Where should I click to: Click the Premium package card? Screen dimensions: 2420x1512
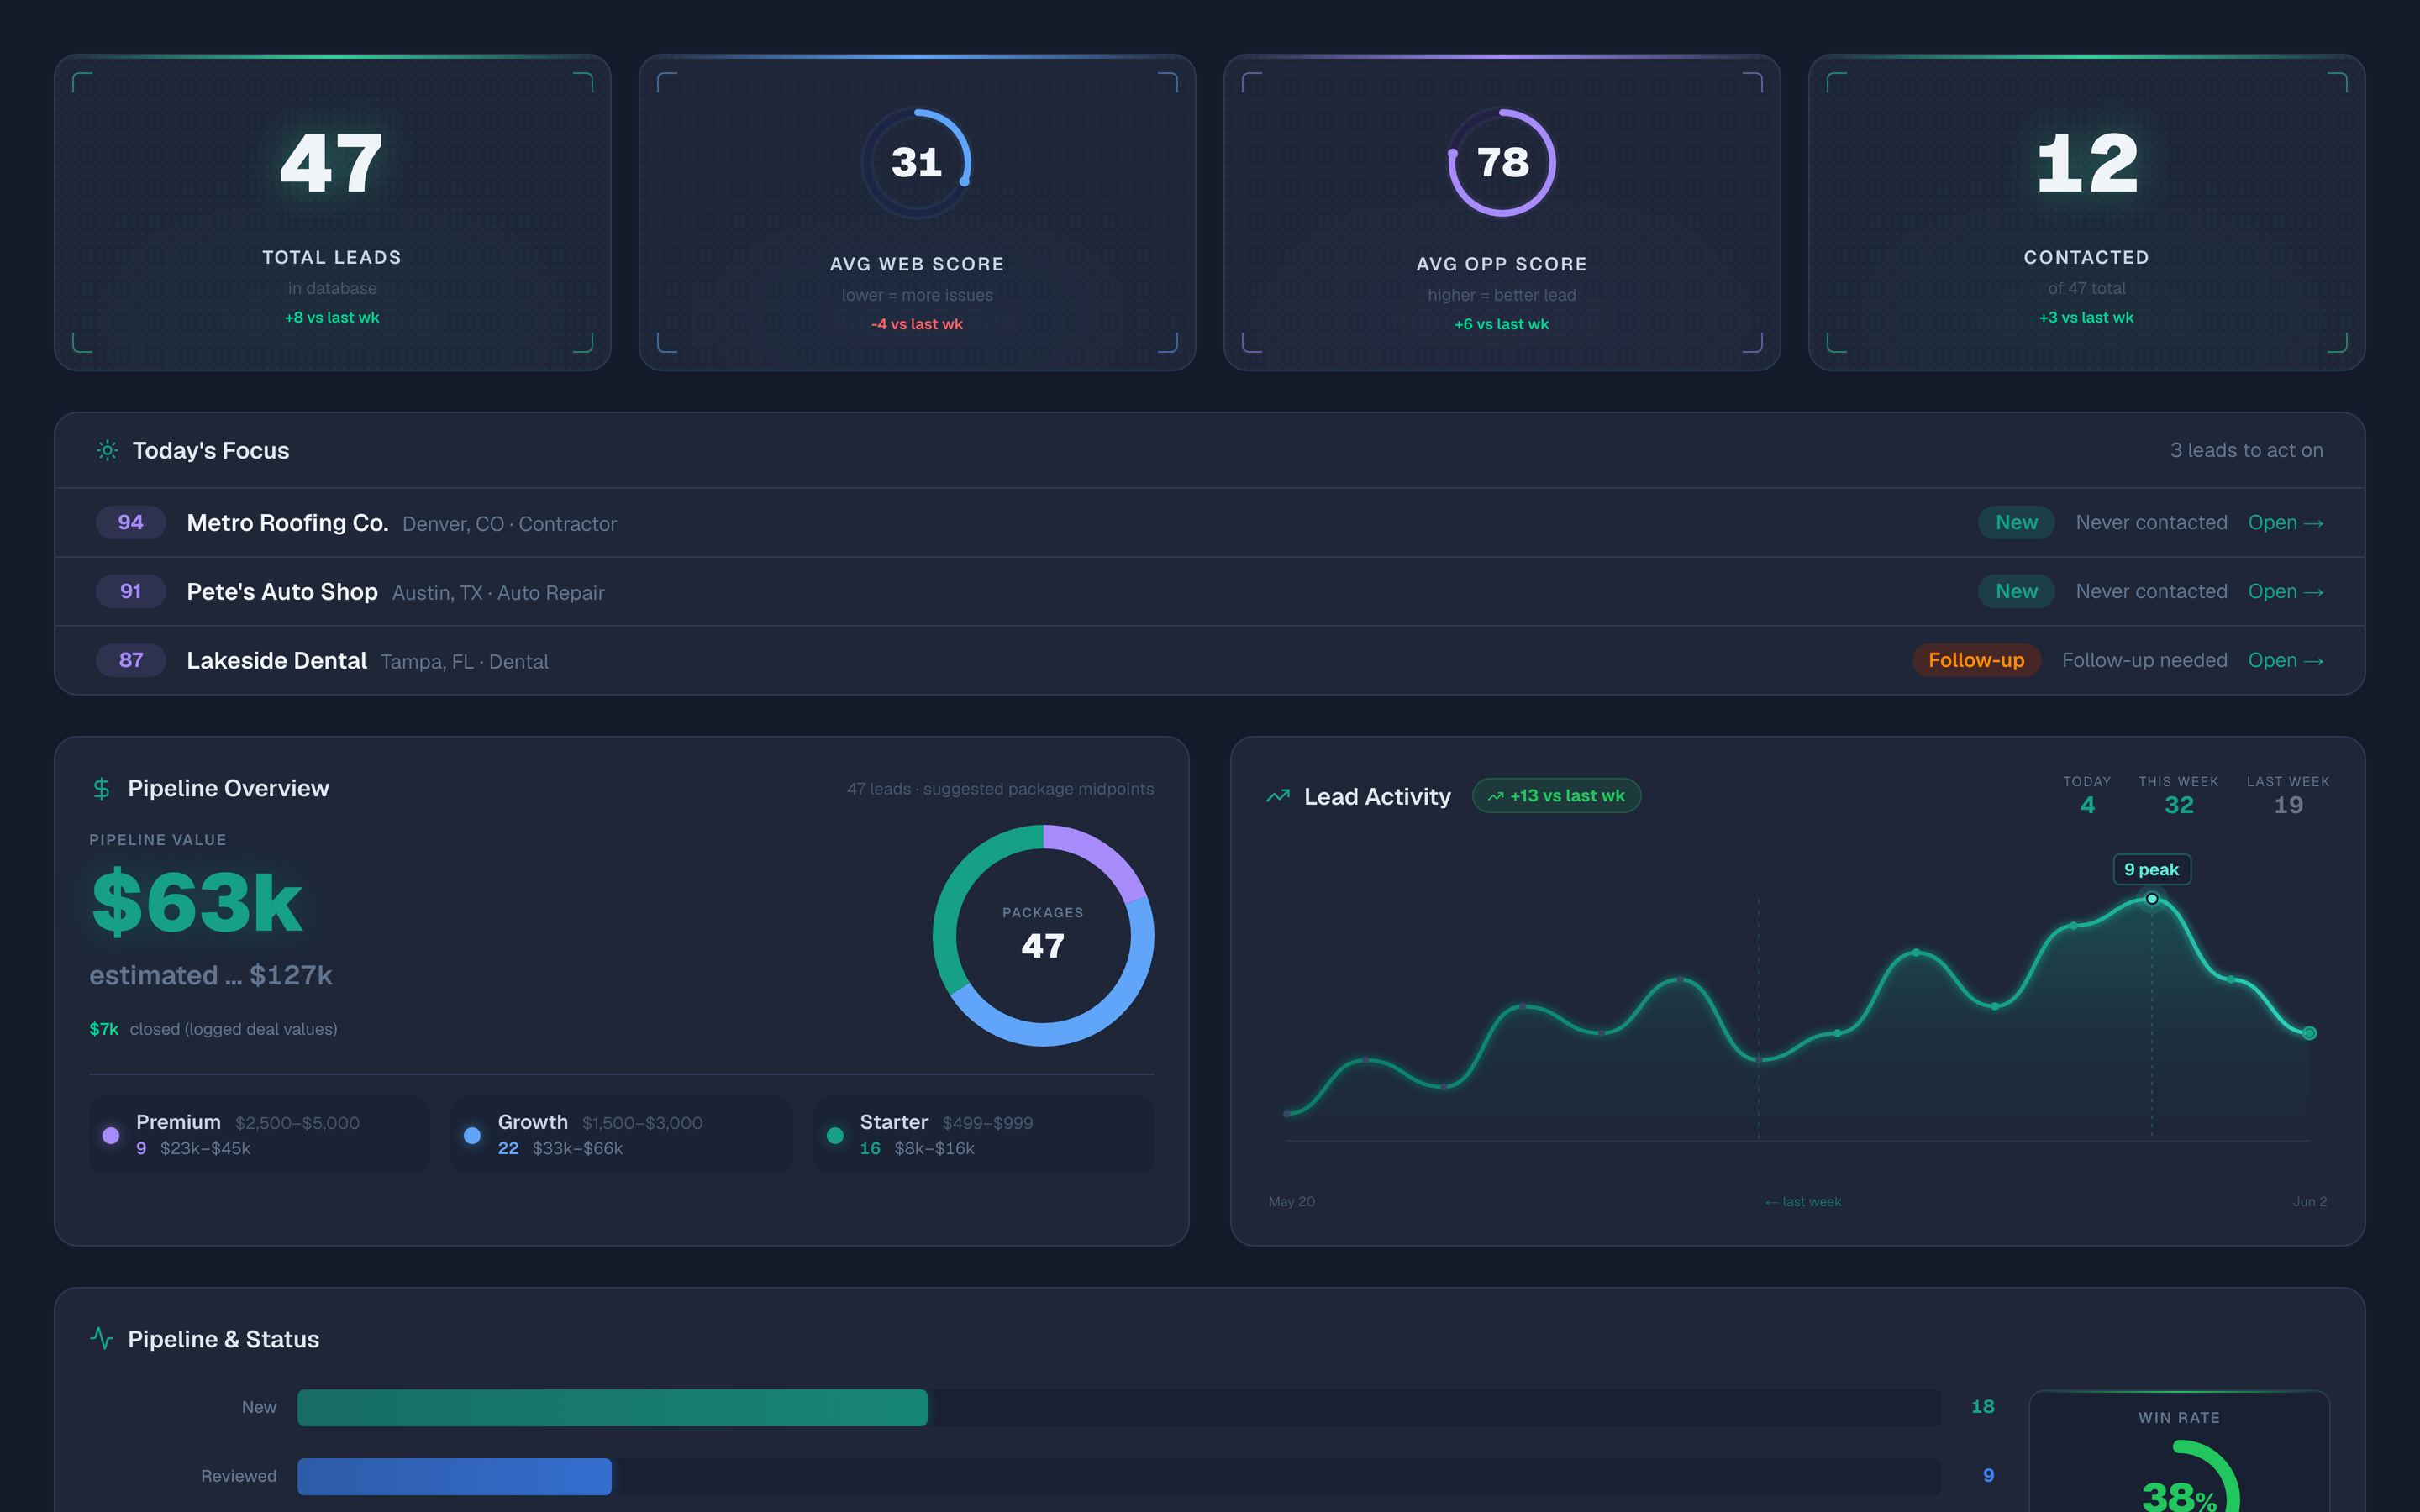point(260,1135)
